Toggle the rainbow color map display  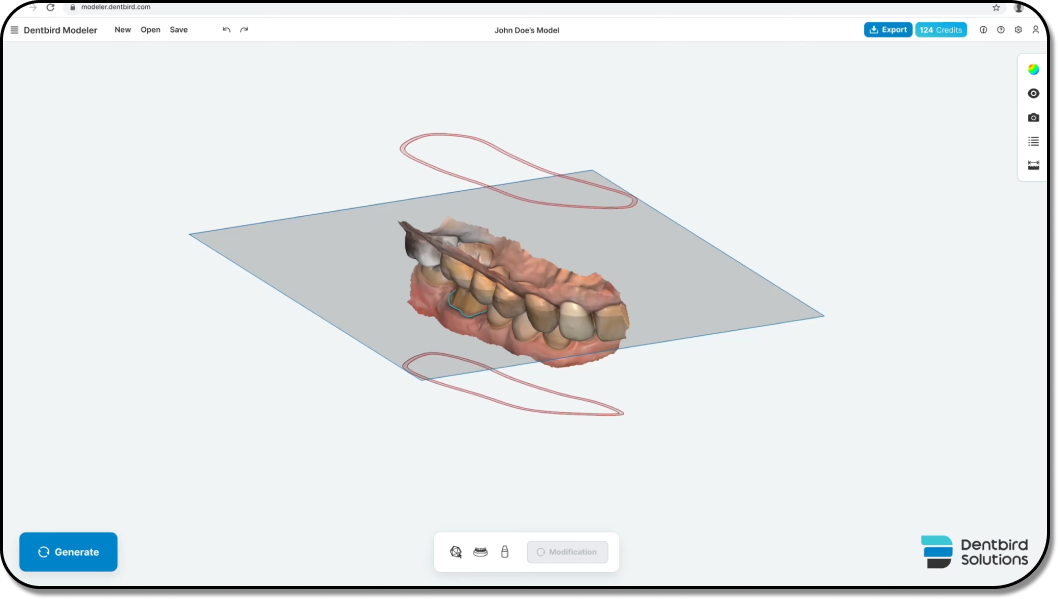tap(1033, 69)
